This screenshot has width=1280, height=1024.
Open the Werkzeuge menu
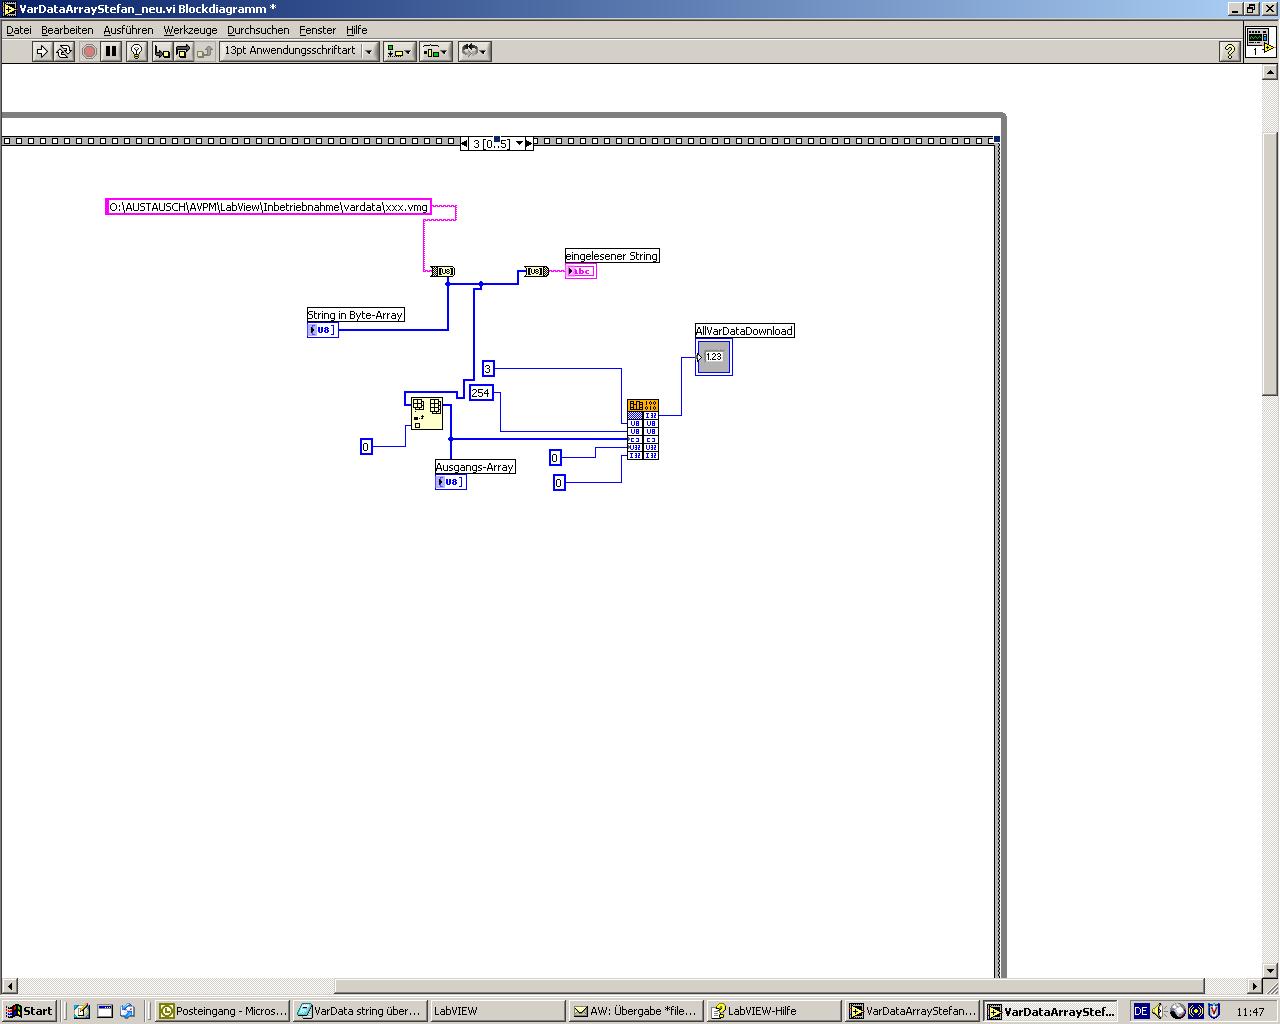(190, 30)
